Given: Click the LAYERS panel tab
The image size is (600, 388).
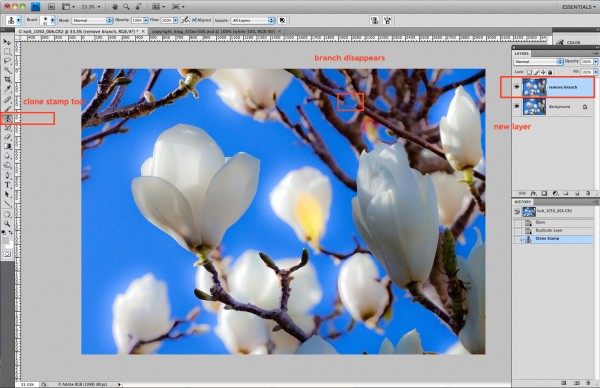Looking at the screenshot, I should tap(522, 53).
